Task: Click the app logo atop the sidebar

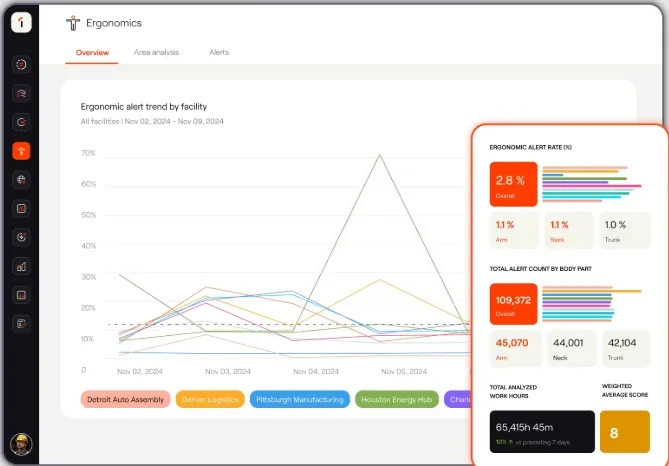Action: coord(21,22)
